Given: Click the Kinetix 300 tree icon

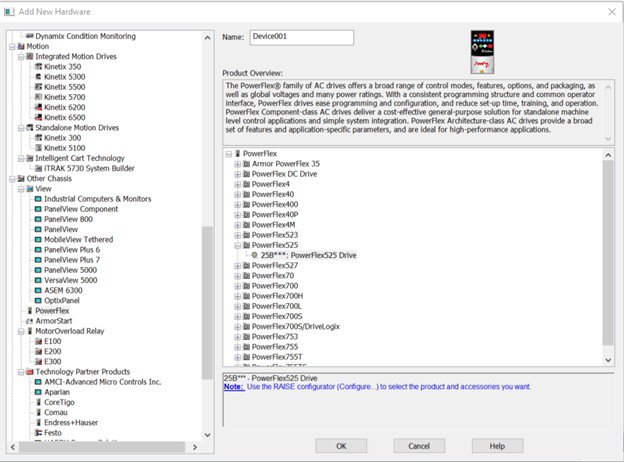Looking at the screenshot, I should point(38,138).
